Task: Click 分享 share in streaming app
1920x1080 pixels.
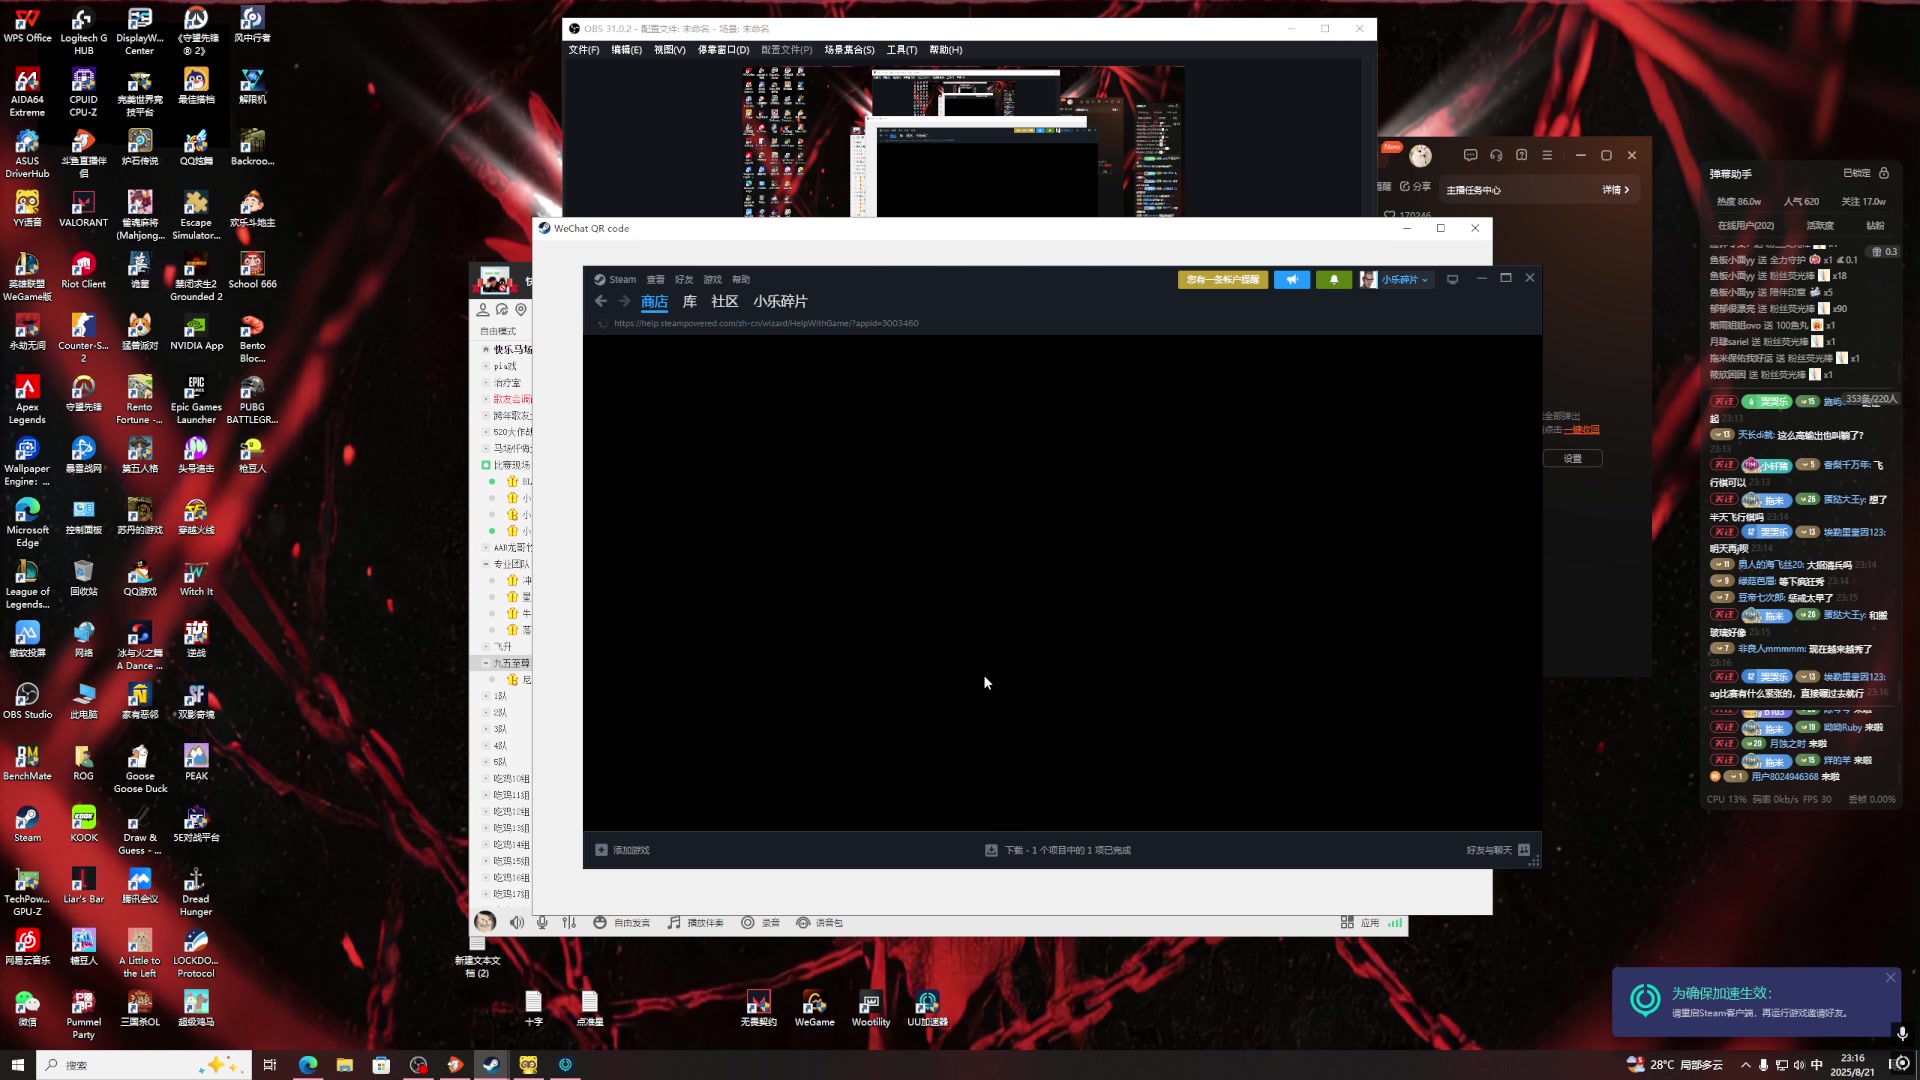Action: [1415, 187]
